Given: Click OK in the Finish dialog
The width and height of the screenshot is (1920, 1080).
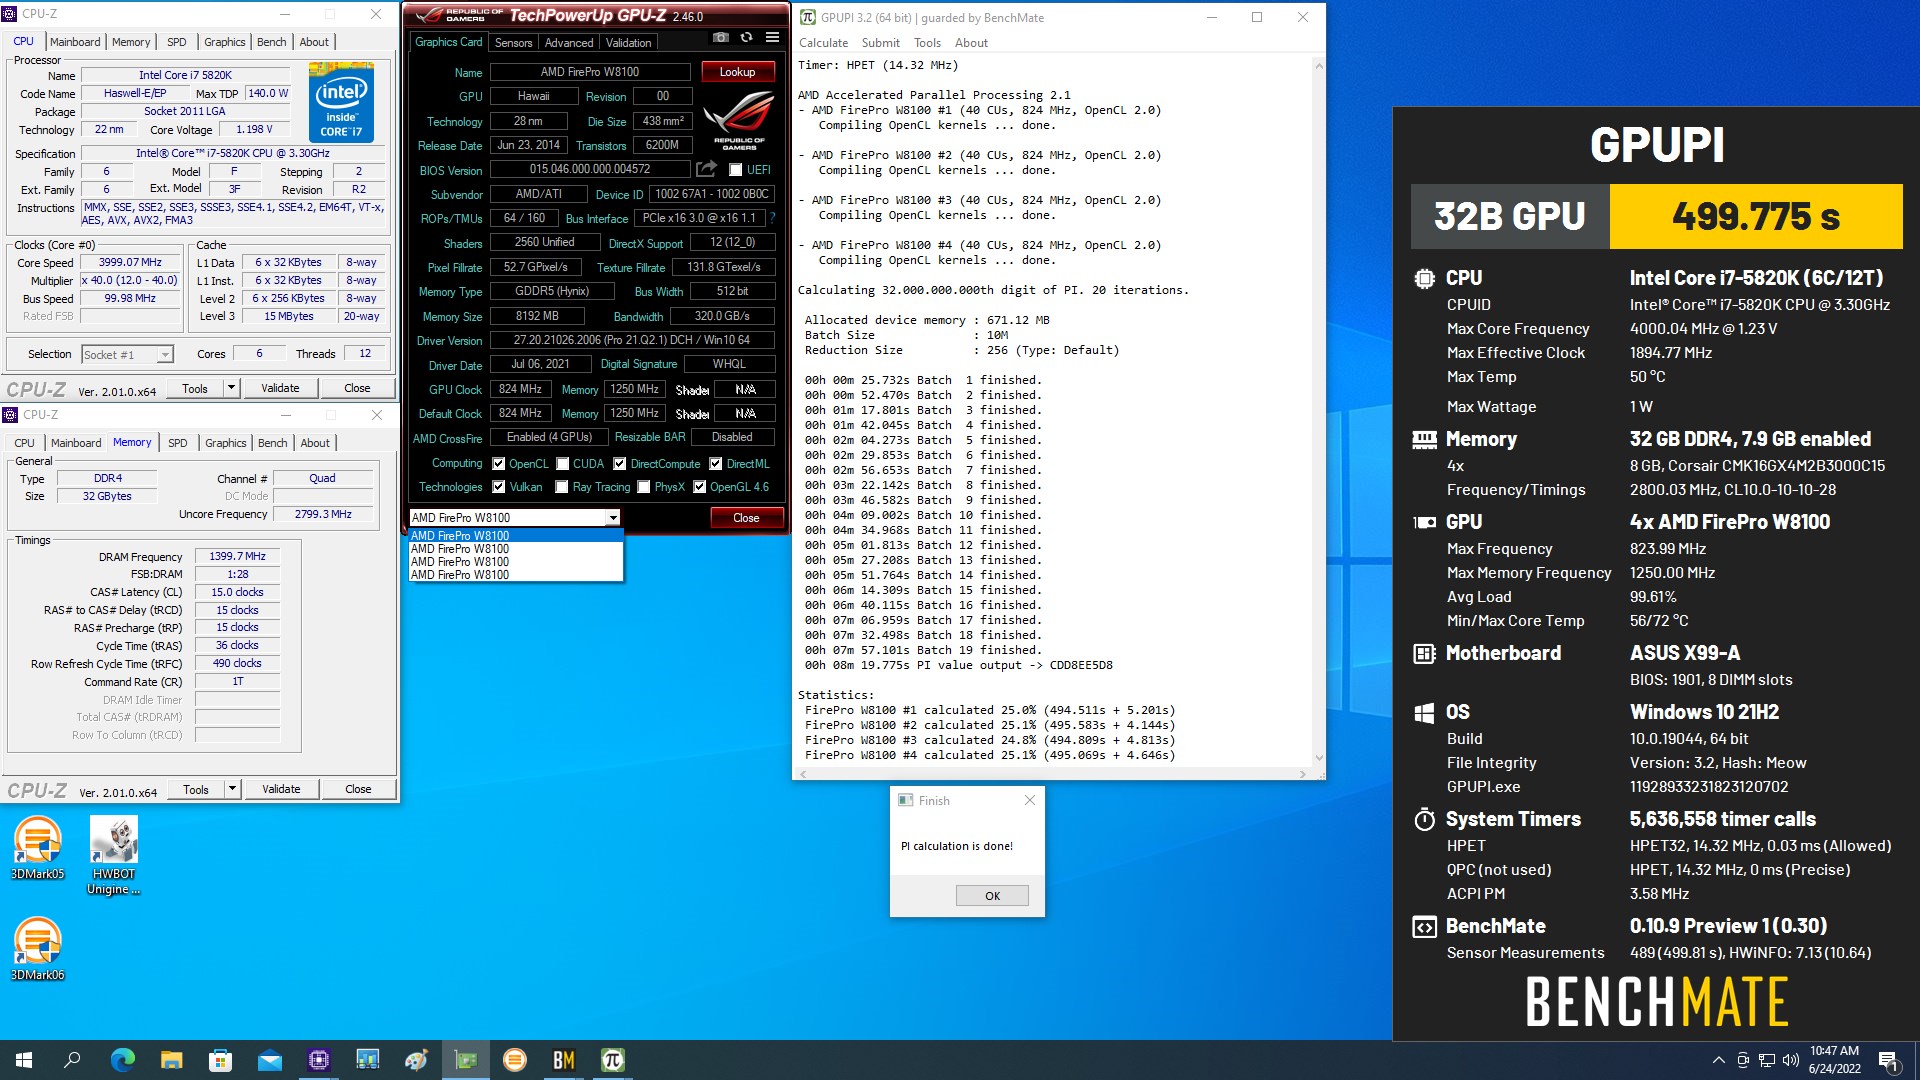Looking at the screenshot, I should (992, 896).
